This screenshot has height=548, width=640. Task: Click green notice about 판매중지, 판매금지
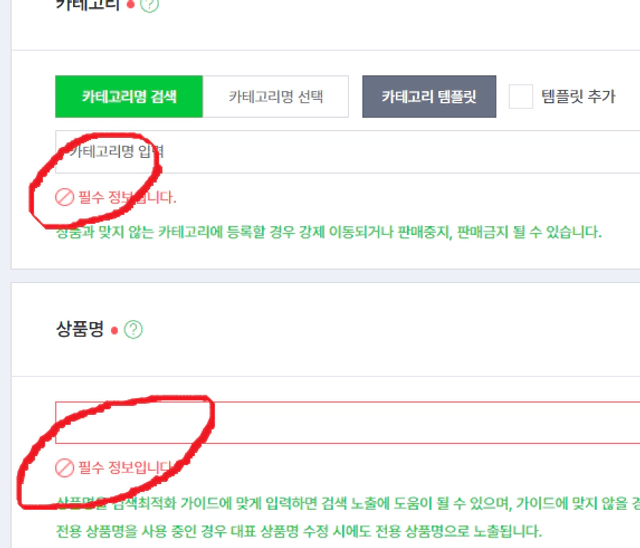[x=329, y=232]
